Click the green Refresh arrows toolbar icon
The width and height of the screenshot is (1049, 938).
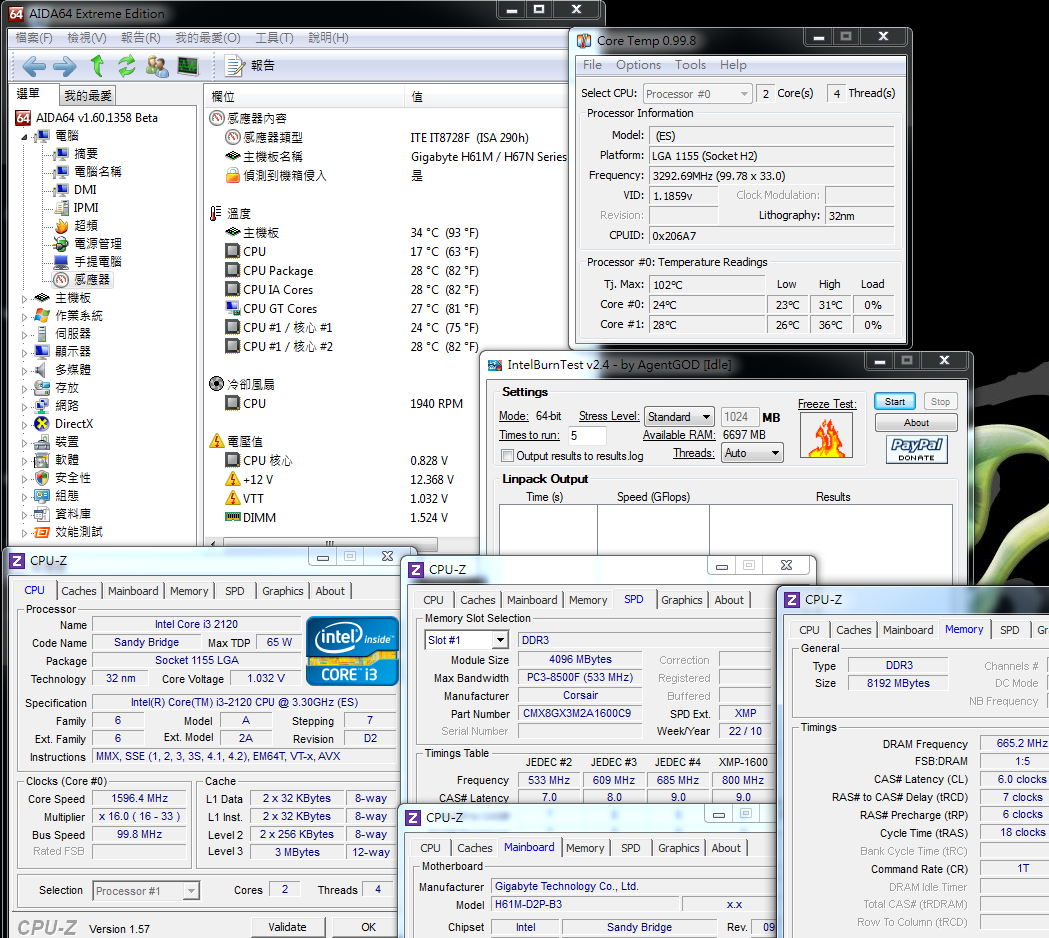click(126, 66)
